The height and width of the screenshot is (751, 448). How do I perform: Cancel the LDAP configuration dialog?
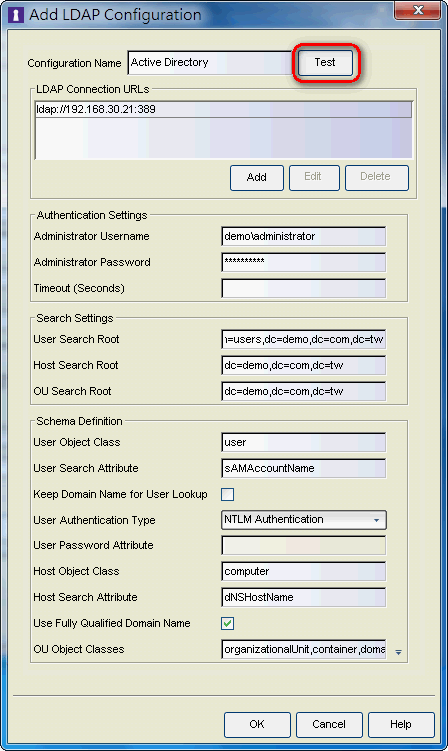(x=329, y=724)
